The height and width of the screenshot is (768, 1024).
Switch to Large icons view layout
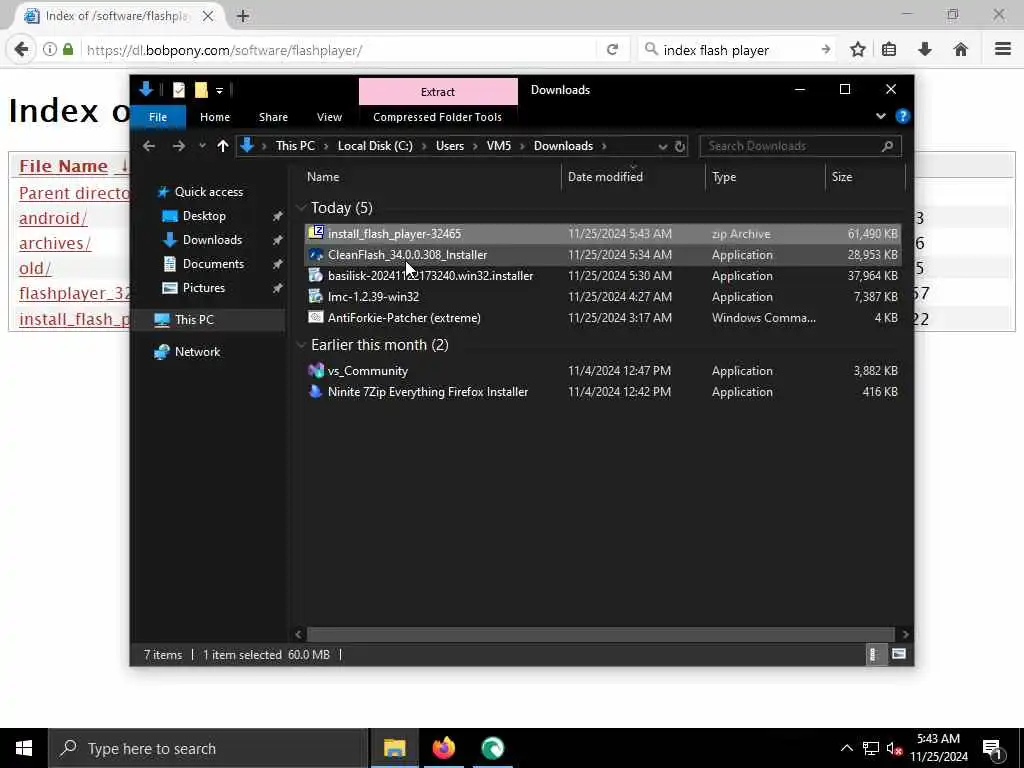[899, 654]
